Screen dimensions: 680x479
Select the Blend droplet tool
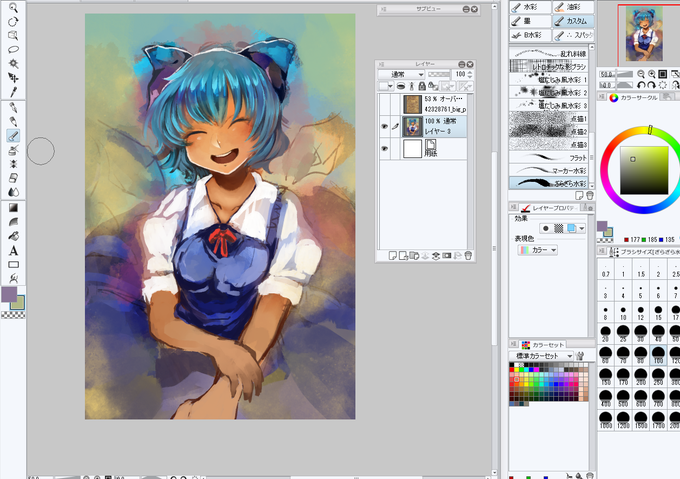(x=13, y=192)
